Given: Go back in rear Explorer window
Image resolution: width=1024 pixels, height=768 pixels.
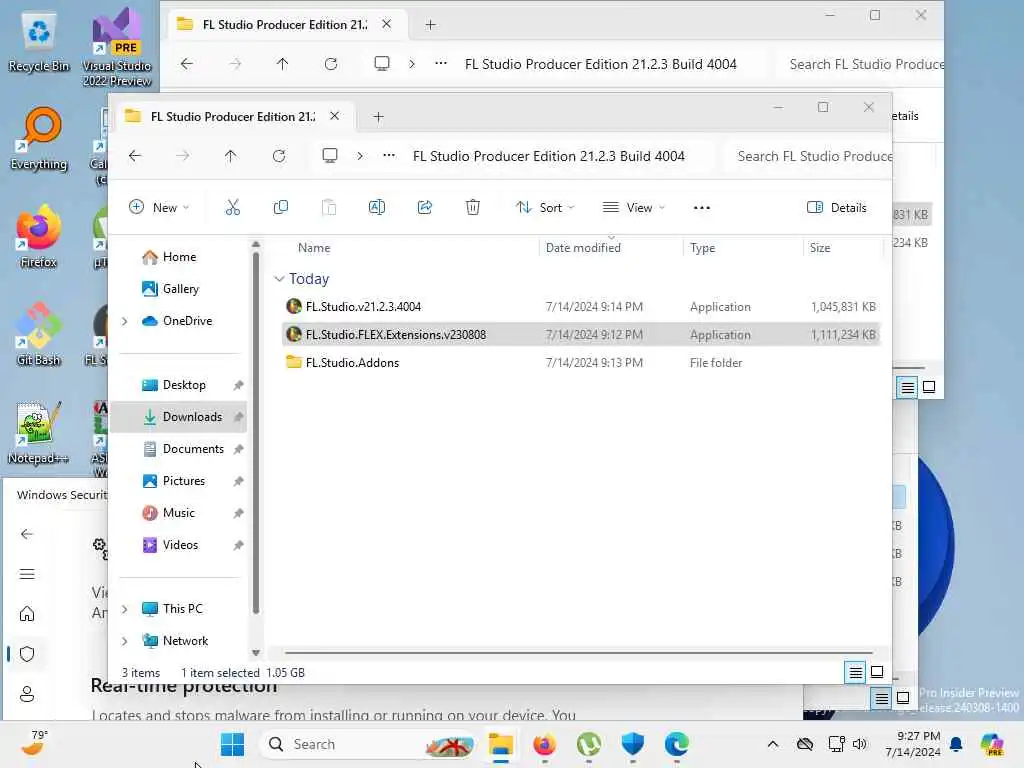Looking at the screenshot, I should [x=187, y=64].
